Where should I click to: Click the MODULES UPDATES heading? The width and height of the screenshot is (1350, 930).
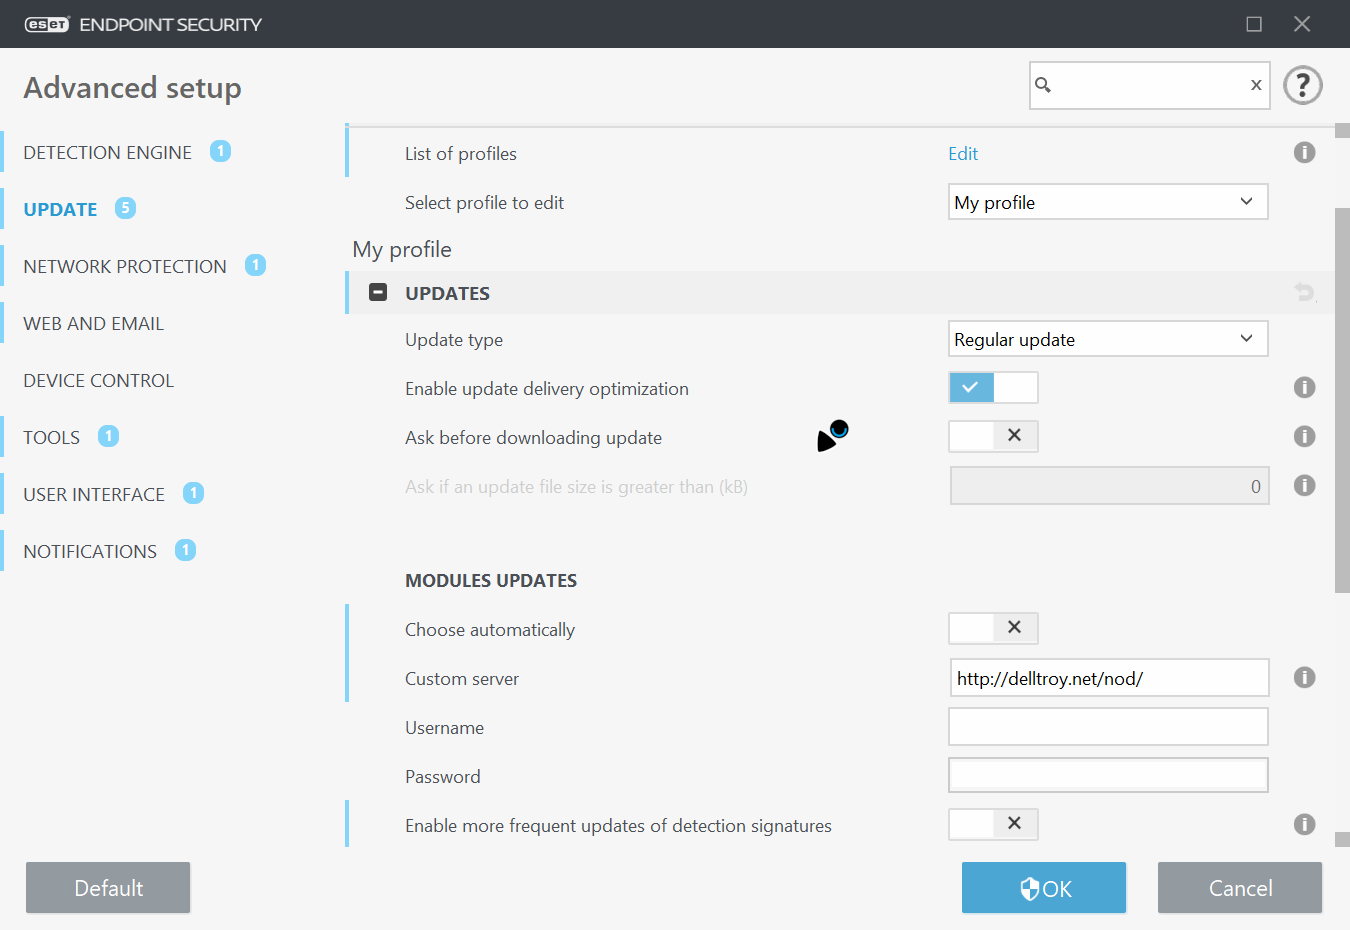tap(491, 580)
